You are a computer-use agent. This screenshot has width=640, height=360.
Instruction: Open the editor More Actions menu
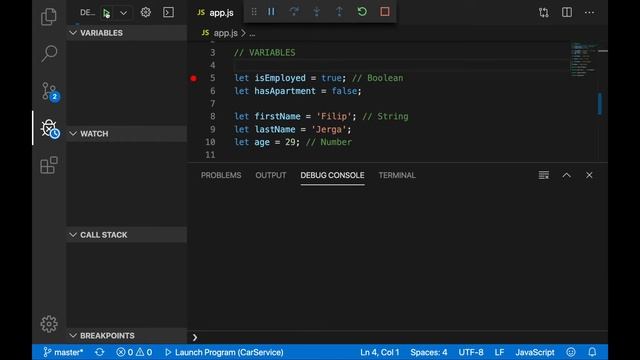point(589,13)
